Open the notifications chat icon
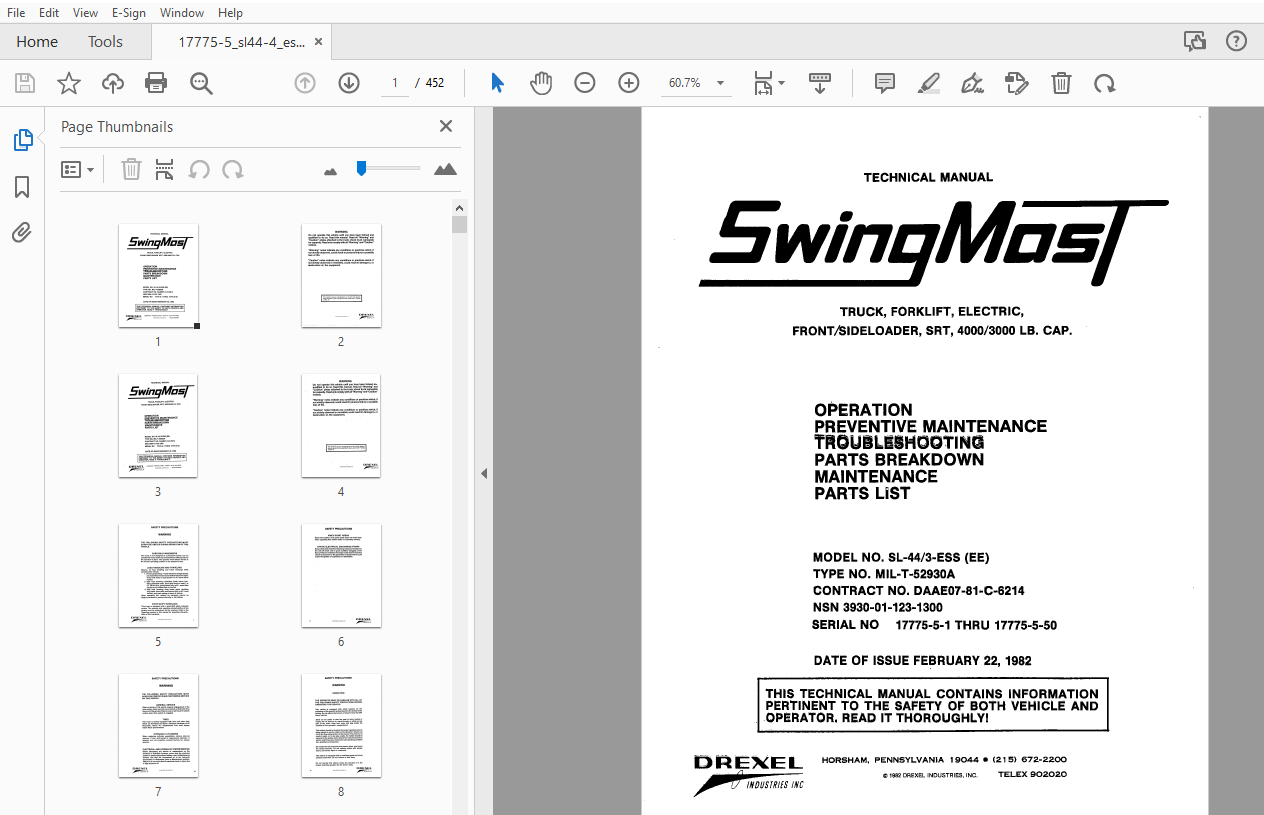 coord(1194,41)
